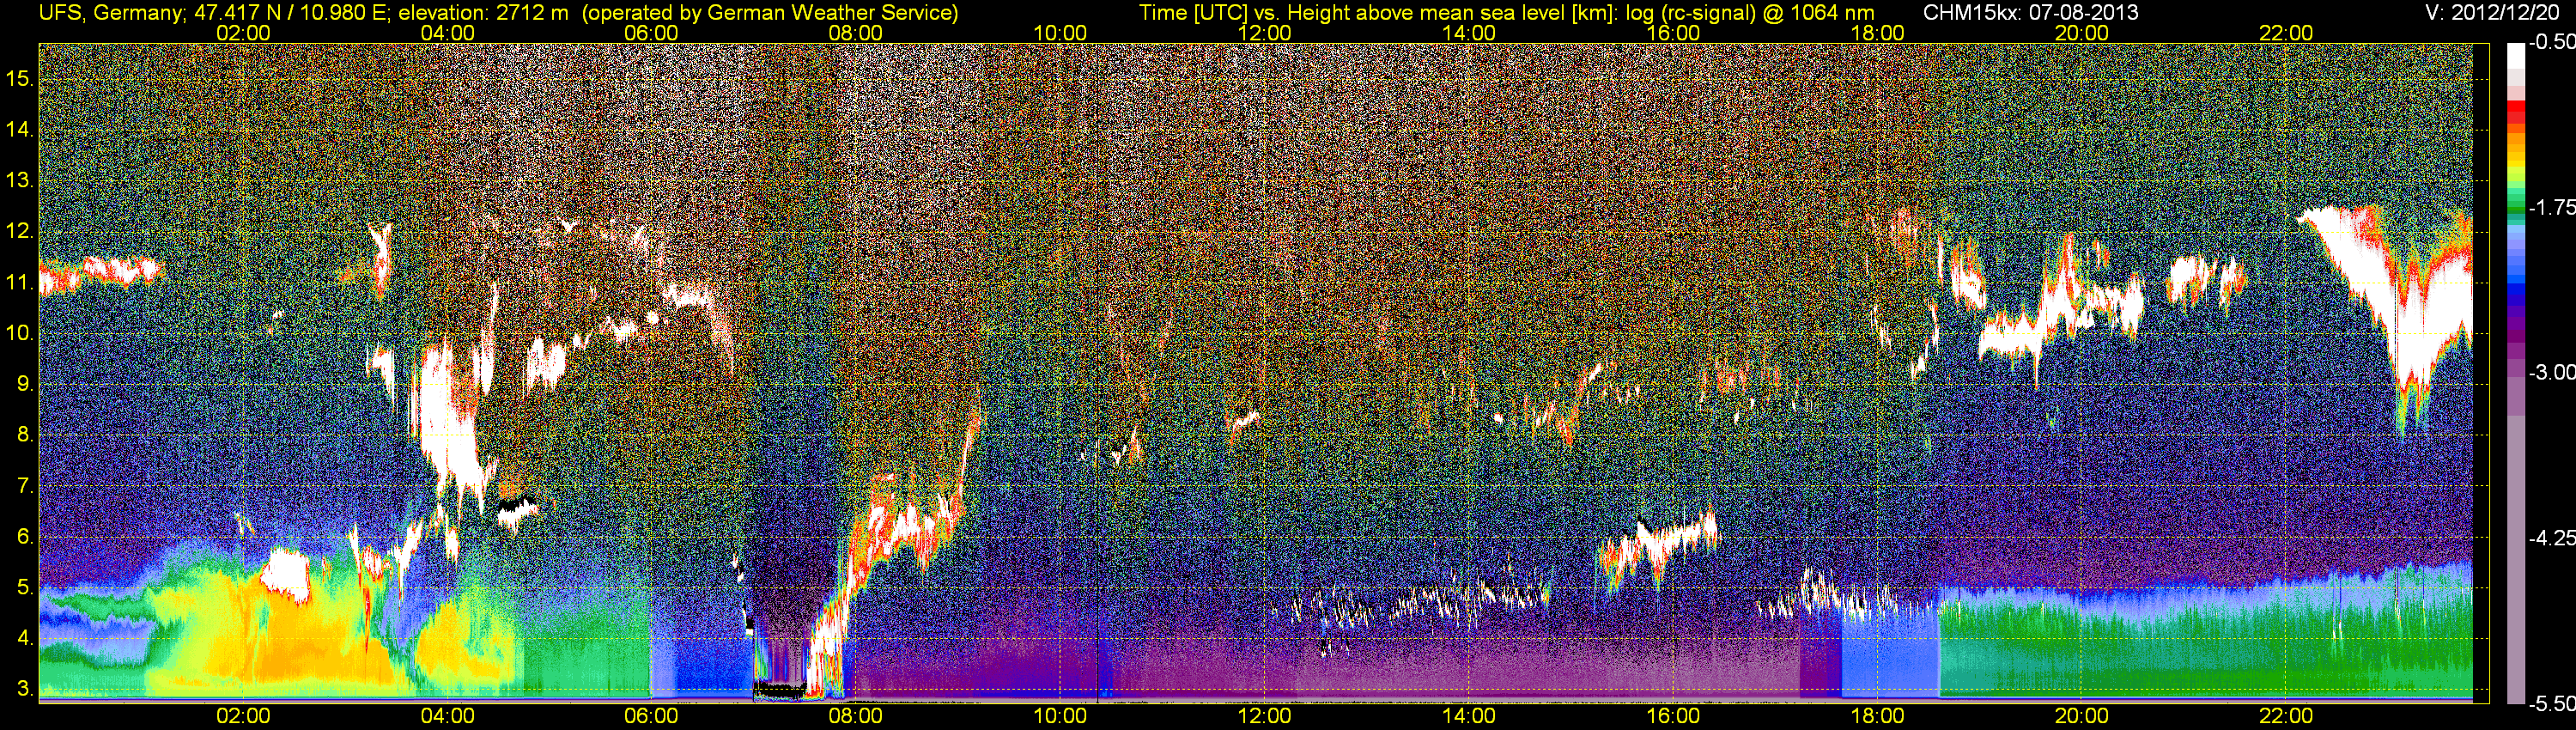Click the bottom time axis label 06:00
Viewport: 2576px width, 730px height.
(652, 716)
